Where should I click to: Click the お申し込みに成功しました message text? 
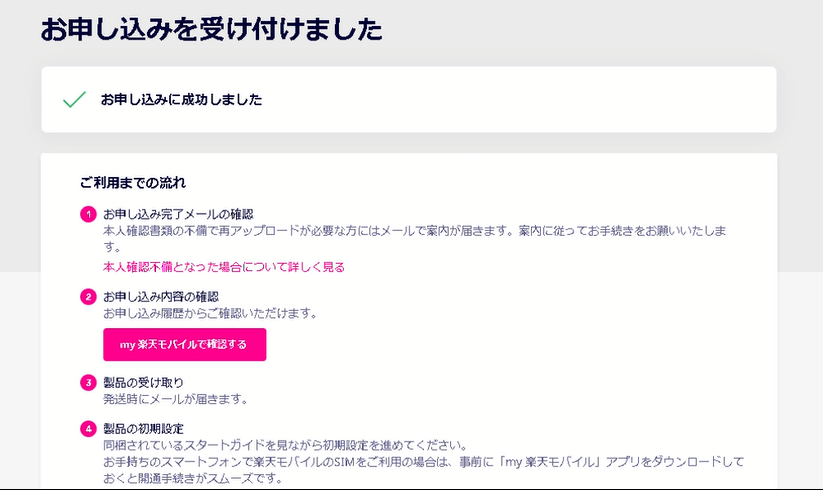(x=181, y=100)
